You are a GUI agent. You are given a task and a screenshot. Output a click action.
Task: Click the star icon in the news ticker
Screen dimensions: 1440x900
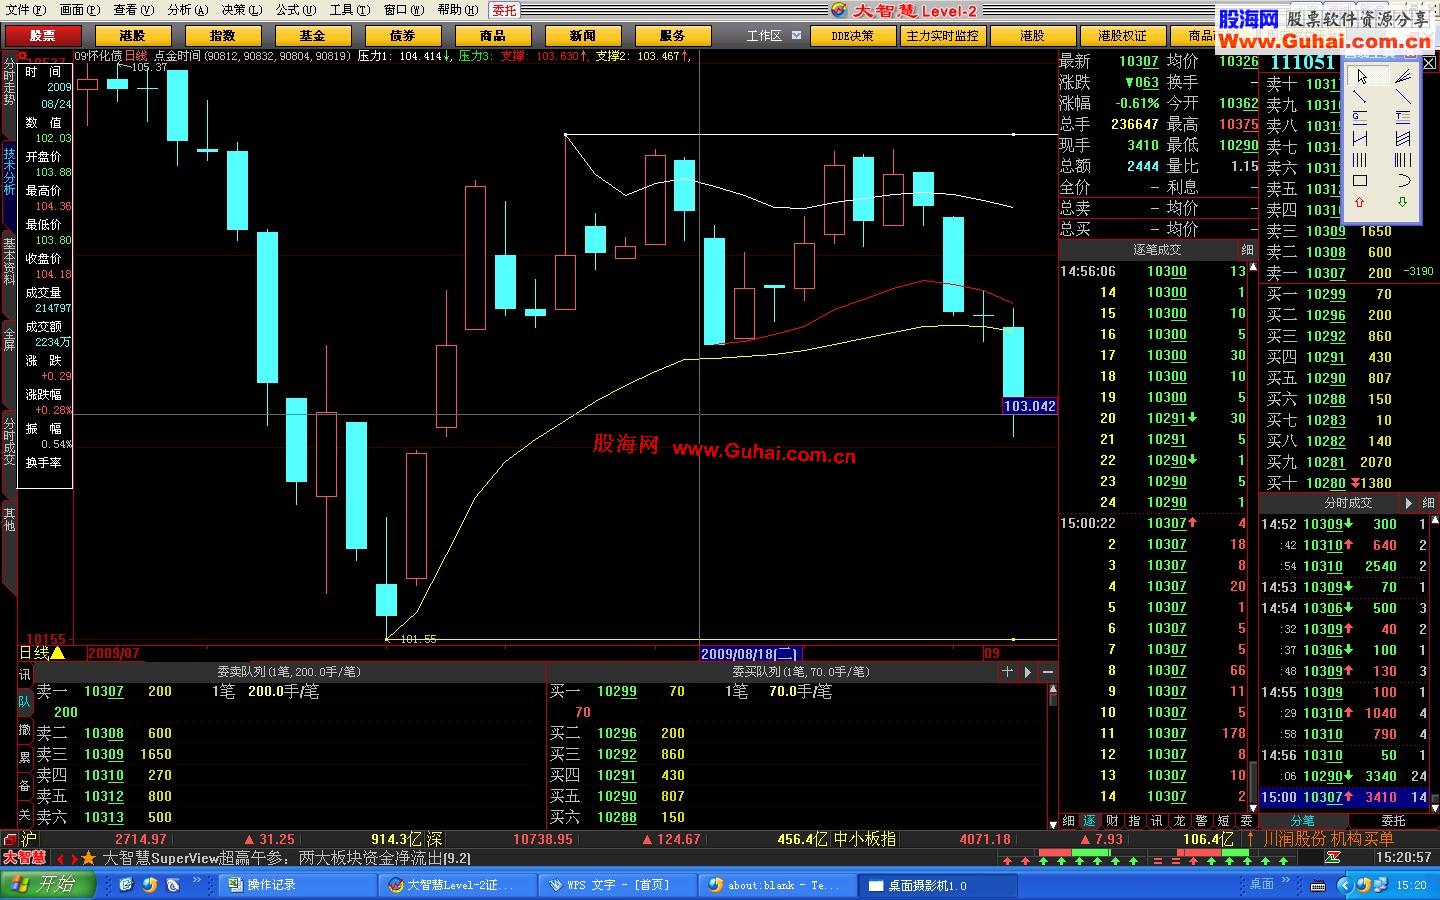(89, 858)
